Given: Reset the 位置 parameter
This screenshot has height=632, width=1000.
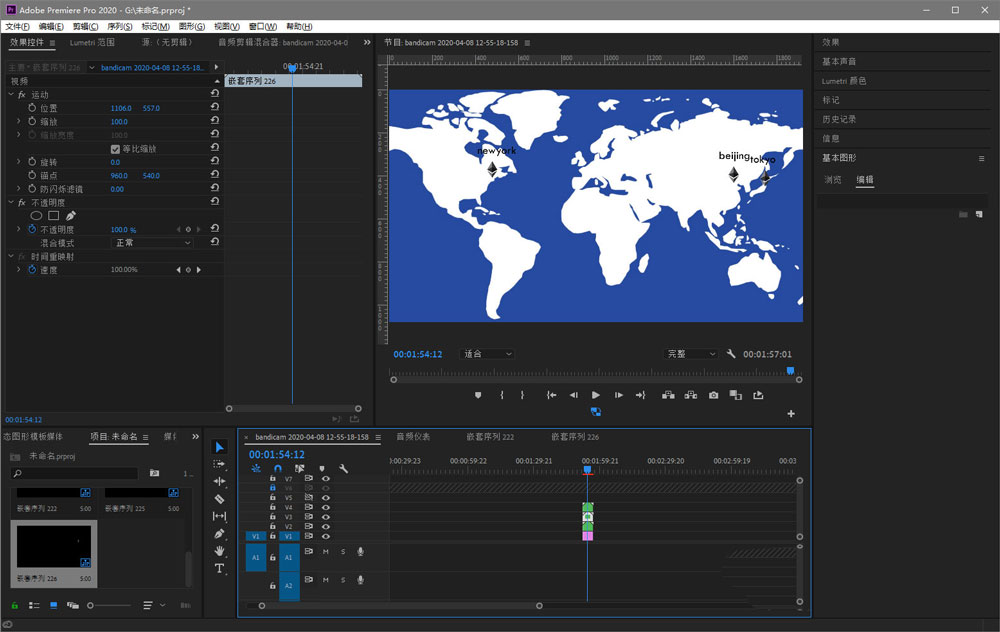Looking at the screenshot, I should point(215,108).
